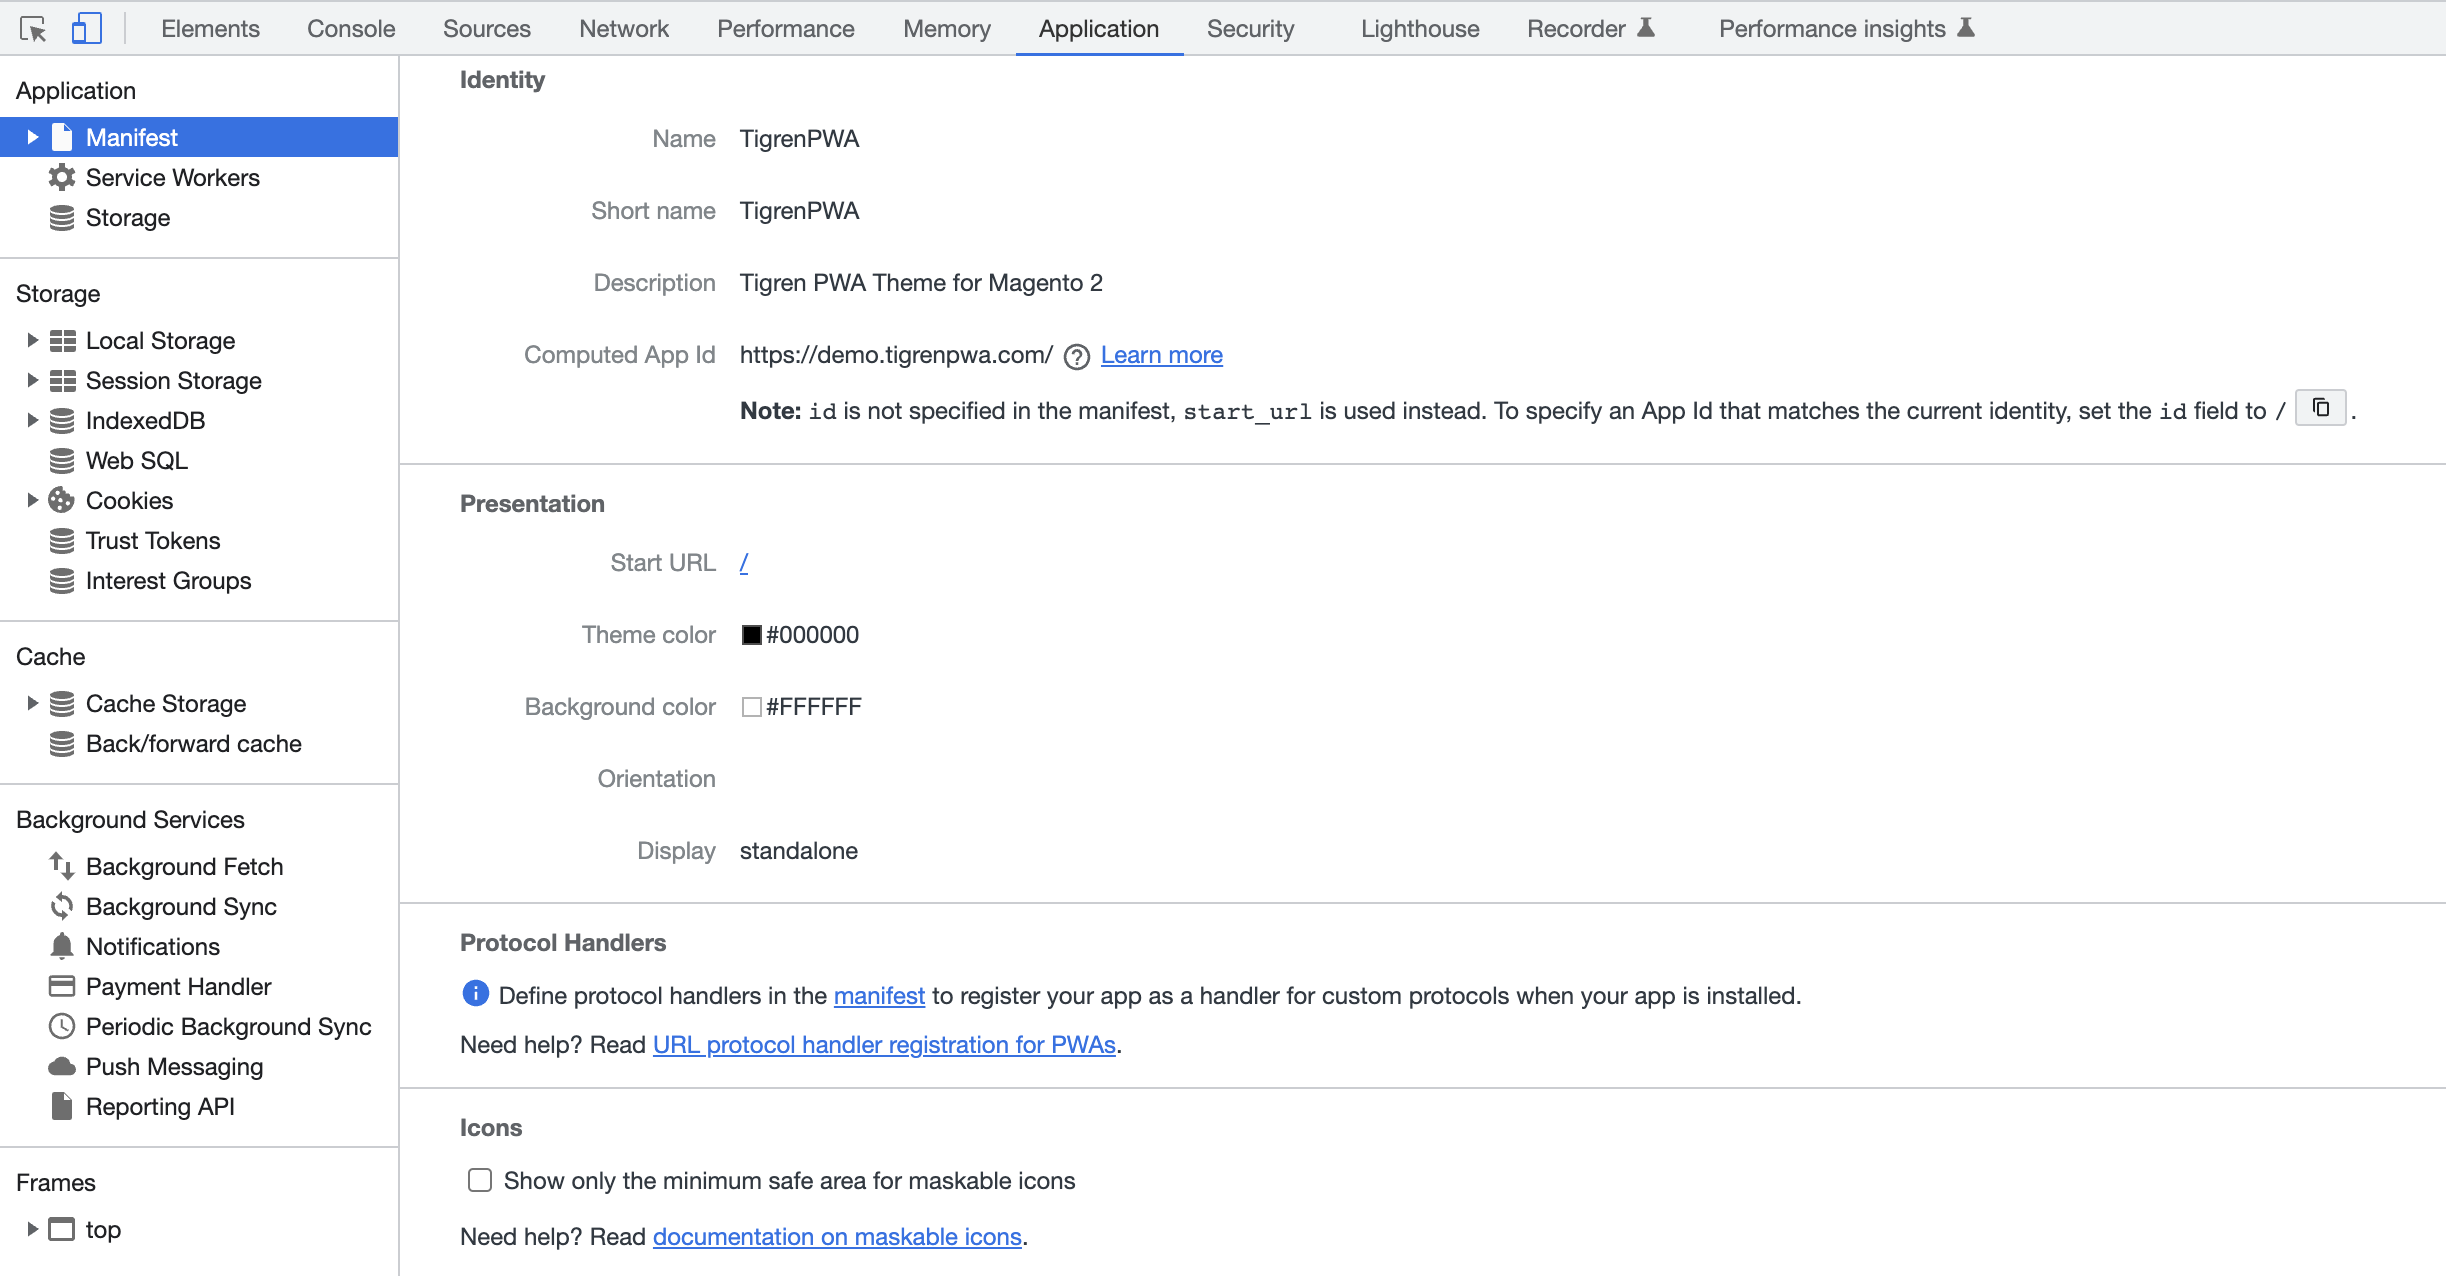Select Manifest in the Application sidebar
The height and width of the screenshot is (1276, 2446).
[133, 137]
